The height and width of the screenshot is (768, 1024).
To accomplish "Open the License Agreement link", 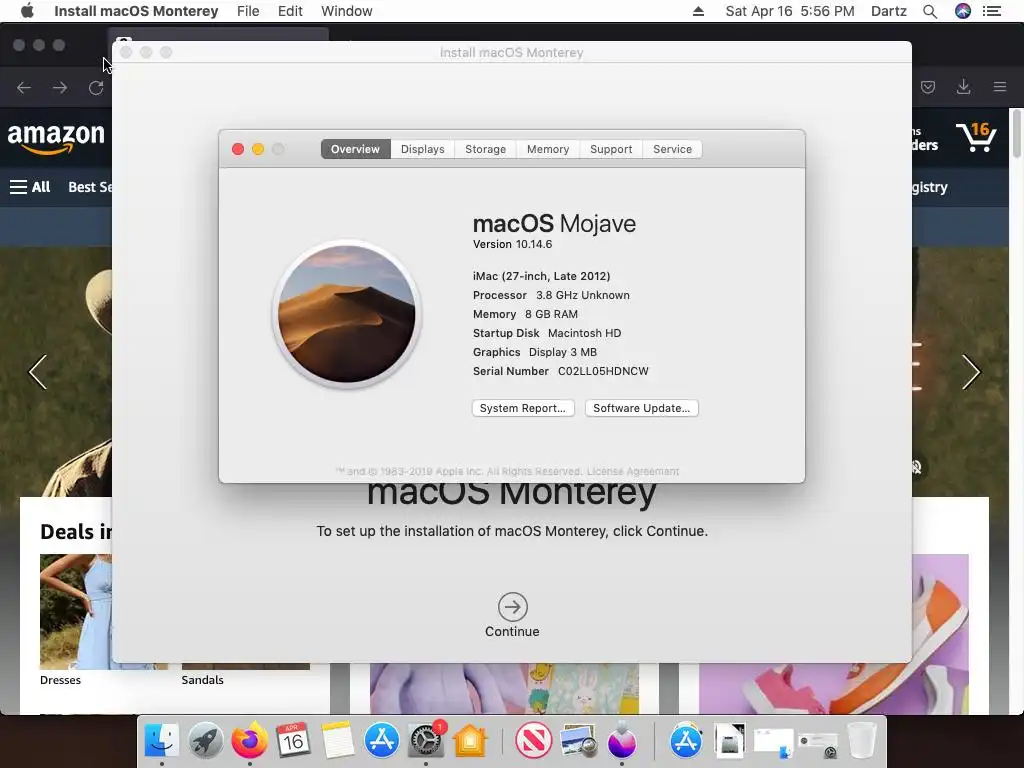I will 633,472.
